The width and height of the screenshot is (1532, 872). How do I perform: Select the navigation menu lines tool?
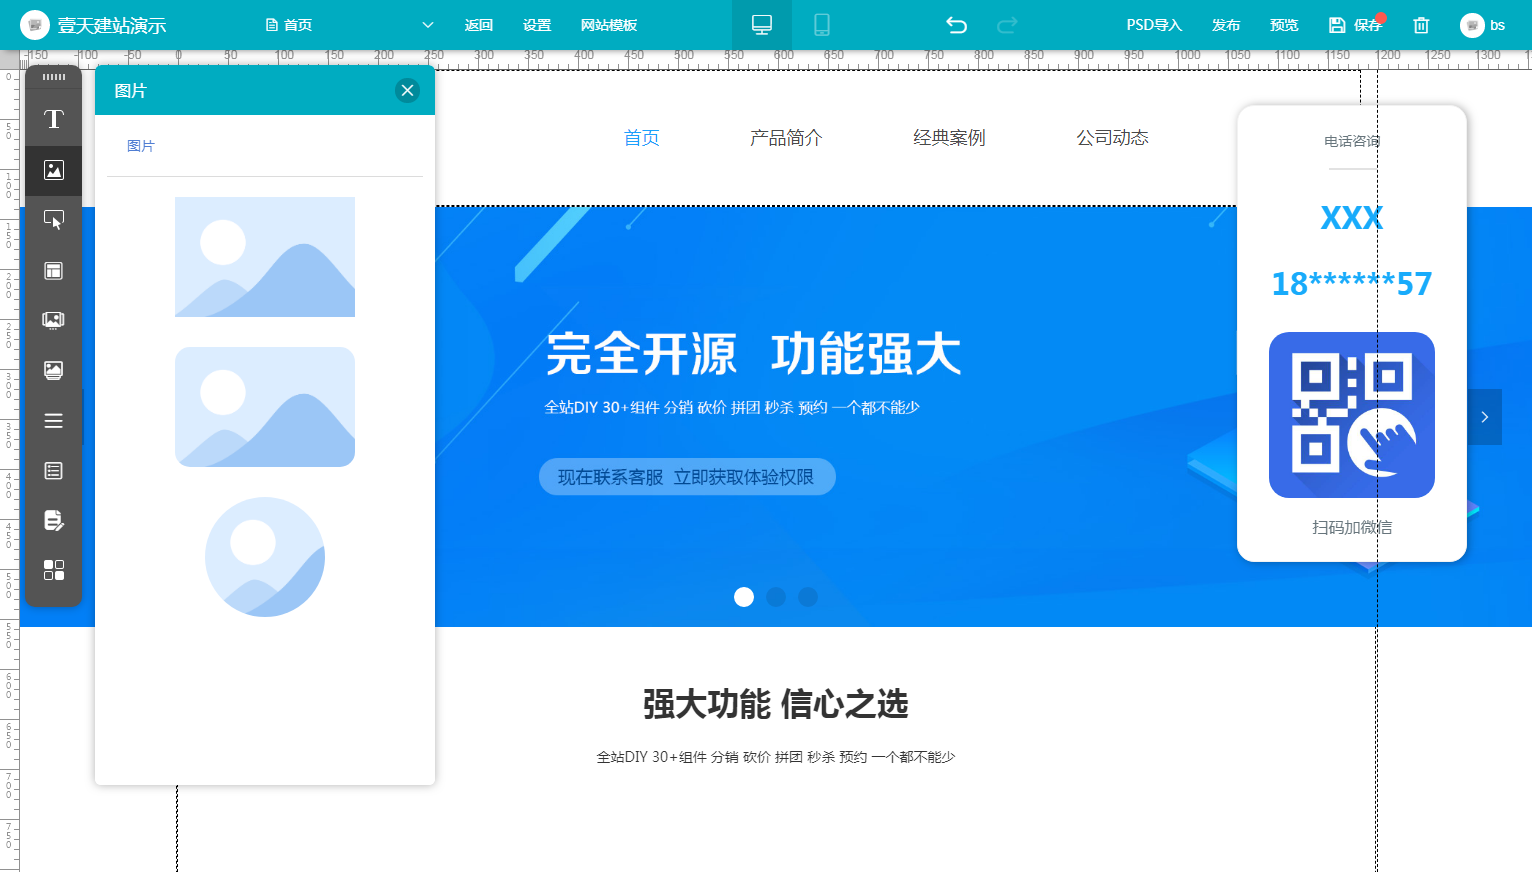(54, 420)
